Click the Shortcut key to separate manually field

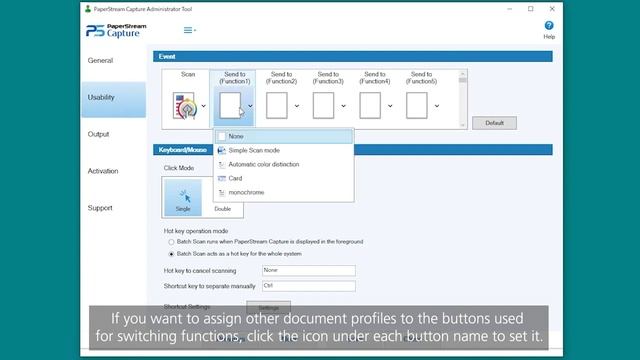coord(309,286)
